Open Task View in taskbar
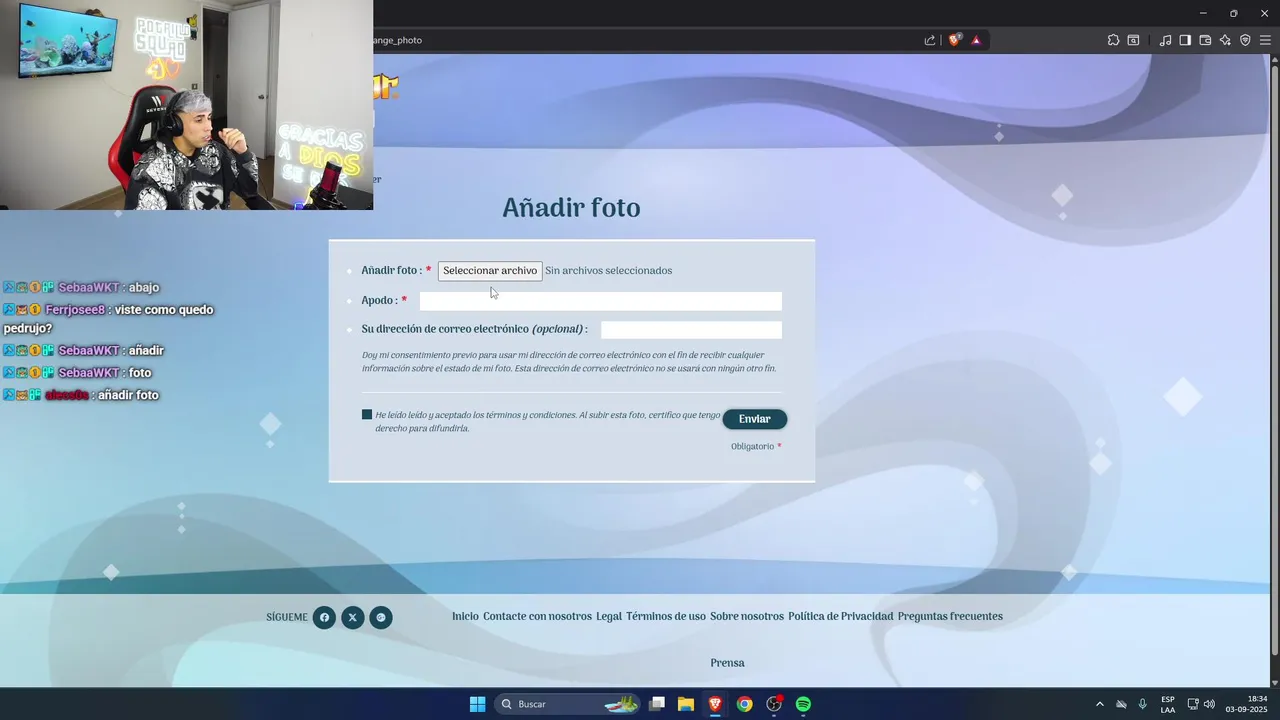The height and width of the screenshot is (720, 1280). tap(657, 704)
